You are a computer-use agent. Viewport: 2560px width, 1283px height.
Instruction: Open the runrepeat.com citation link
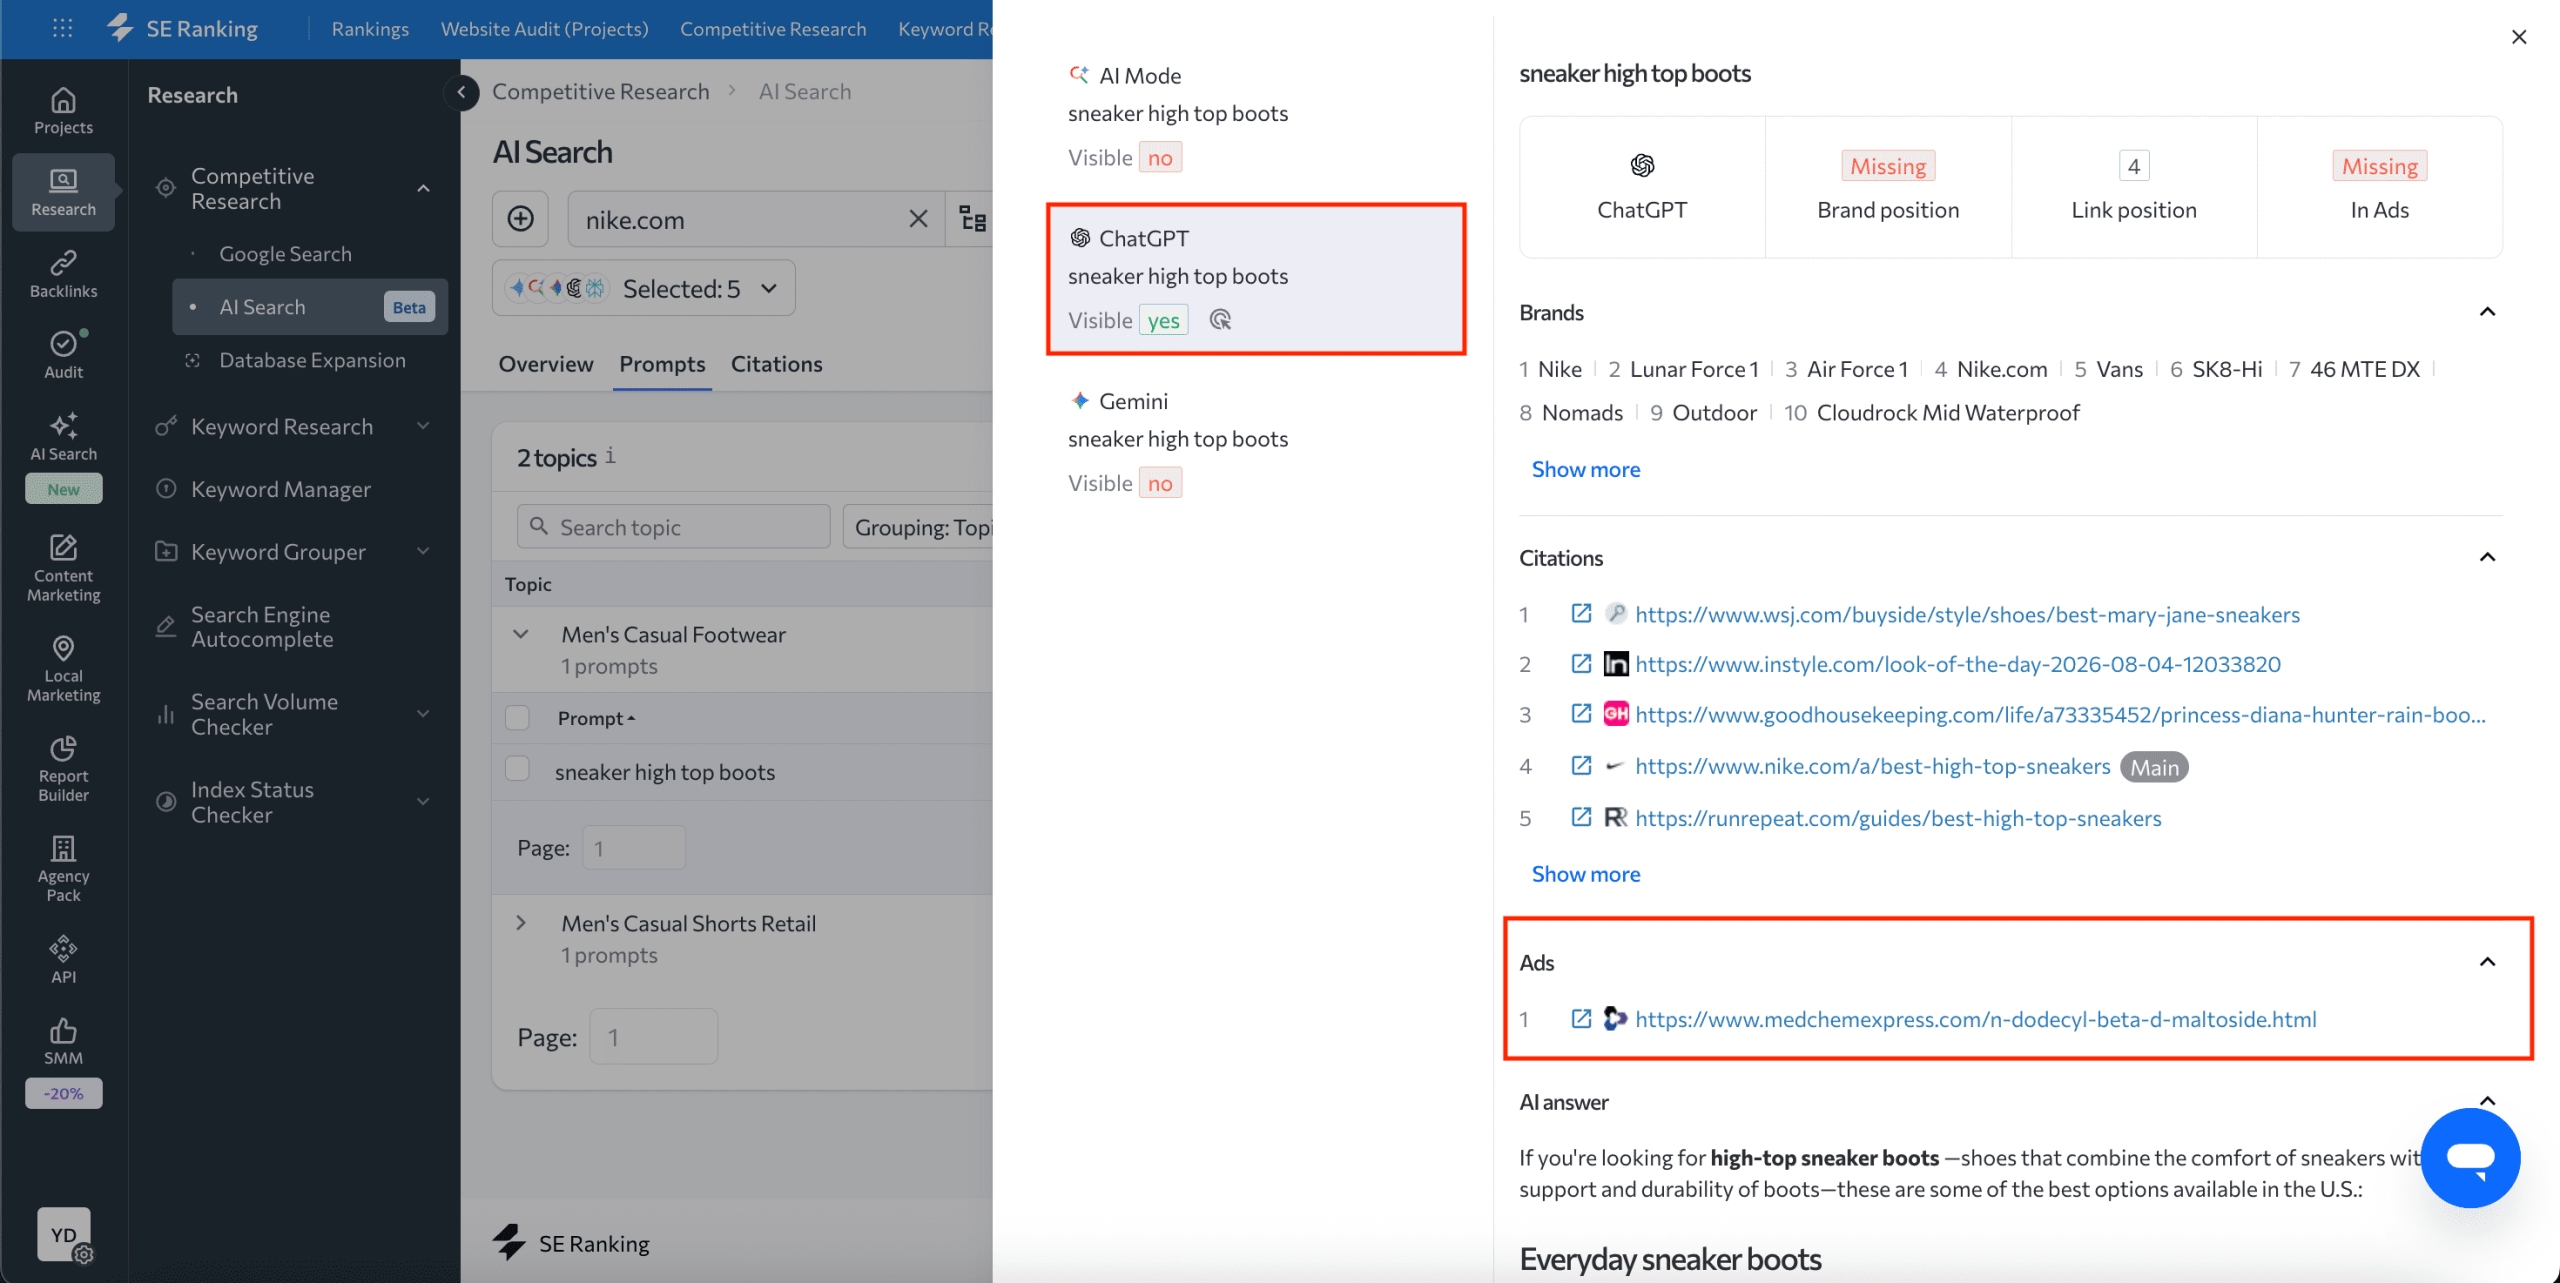click(1898, 818)
